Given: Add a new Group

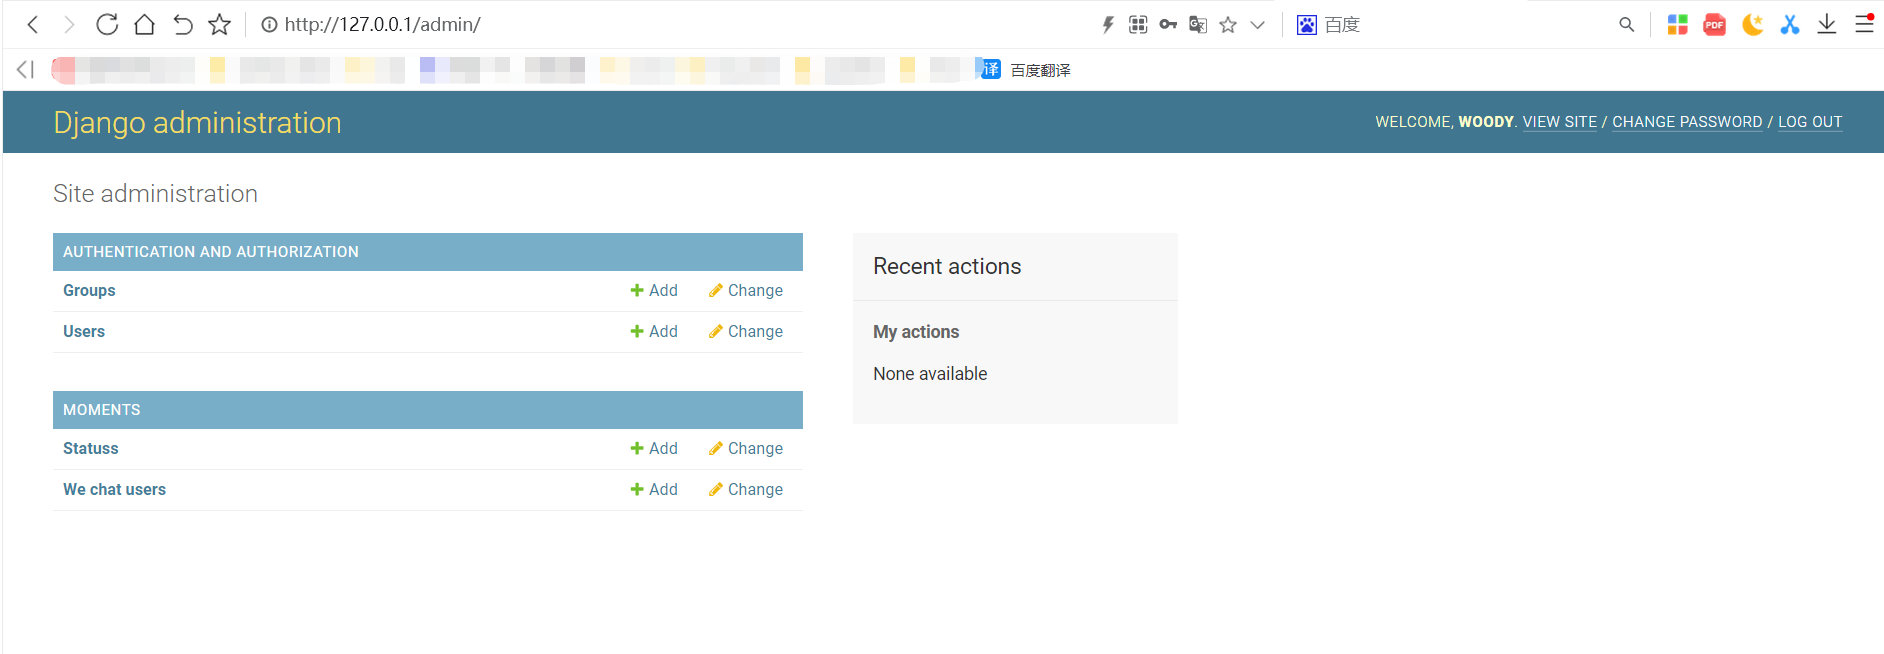Looking at the screenshot, I should tap(654, 290).
